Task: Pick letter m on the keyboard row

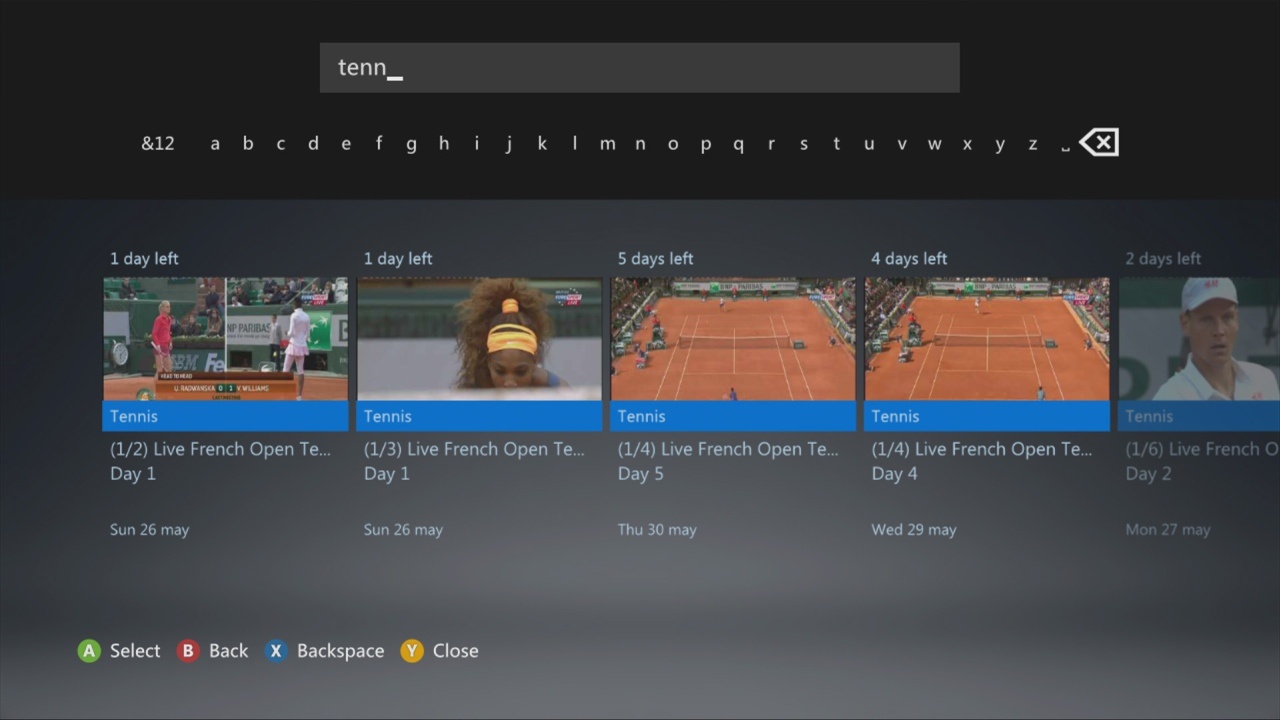Action: 607,144
